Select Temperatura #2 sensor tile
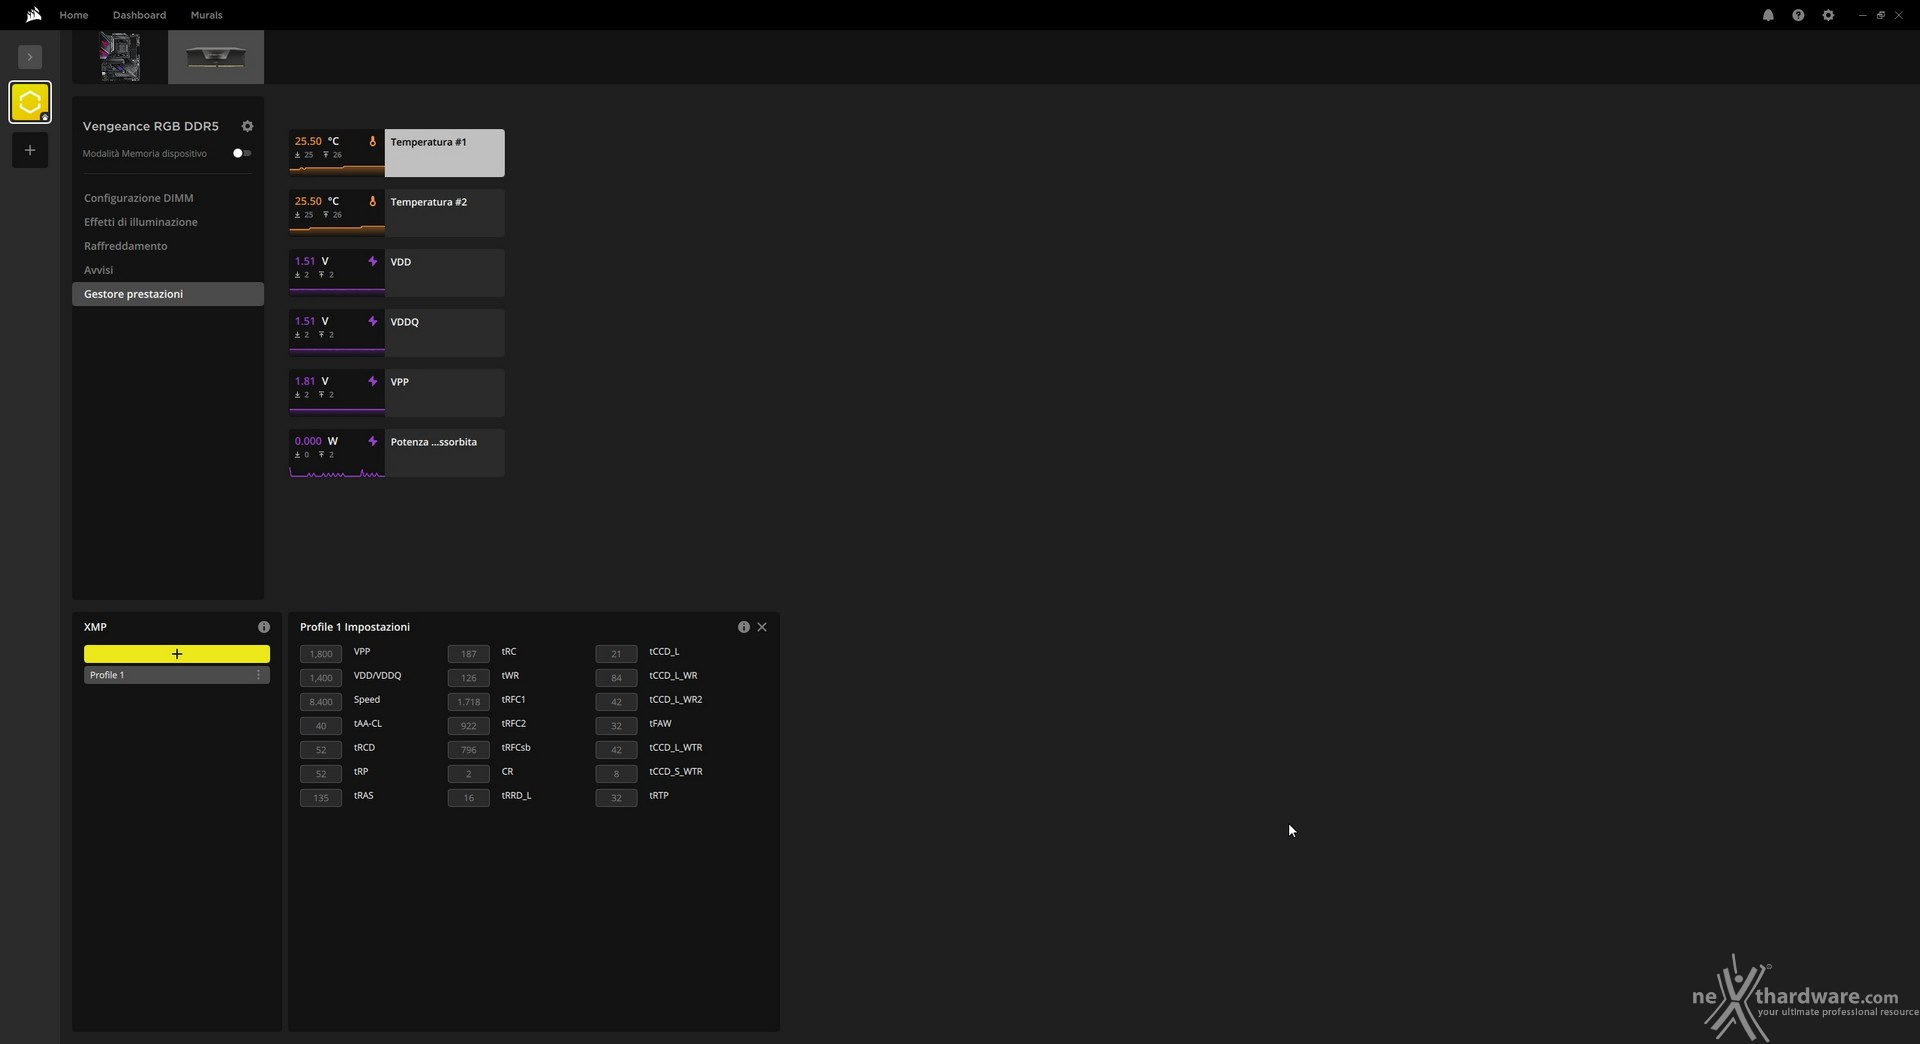 [397, 213]
